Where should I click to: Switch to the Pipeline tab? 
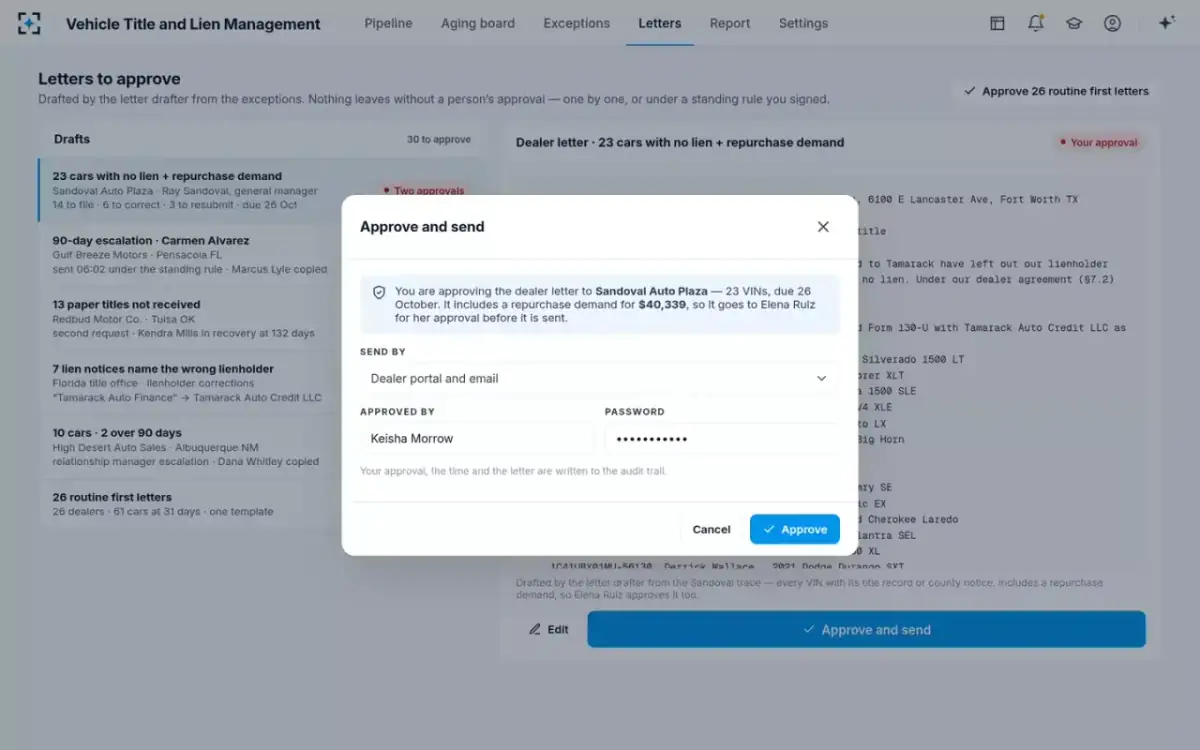388,23
